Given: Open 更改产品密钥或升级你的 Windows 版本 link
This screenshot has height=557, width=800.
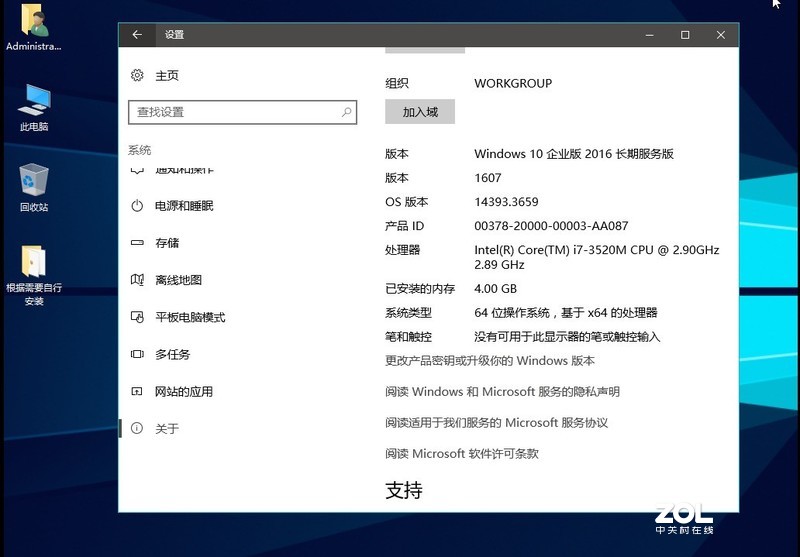Looking at the screenshot, I should (490, 361).
